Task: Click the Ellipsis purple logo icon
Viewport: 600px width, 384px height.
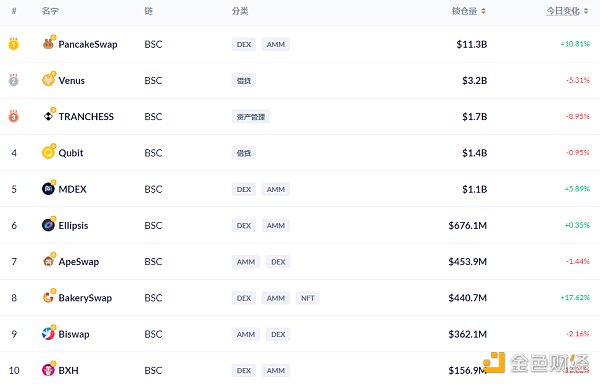Action: click(48, 225)
